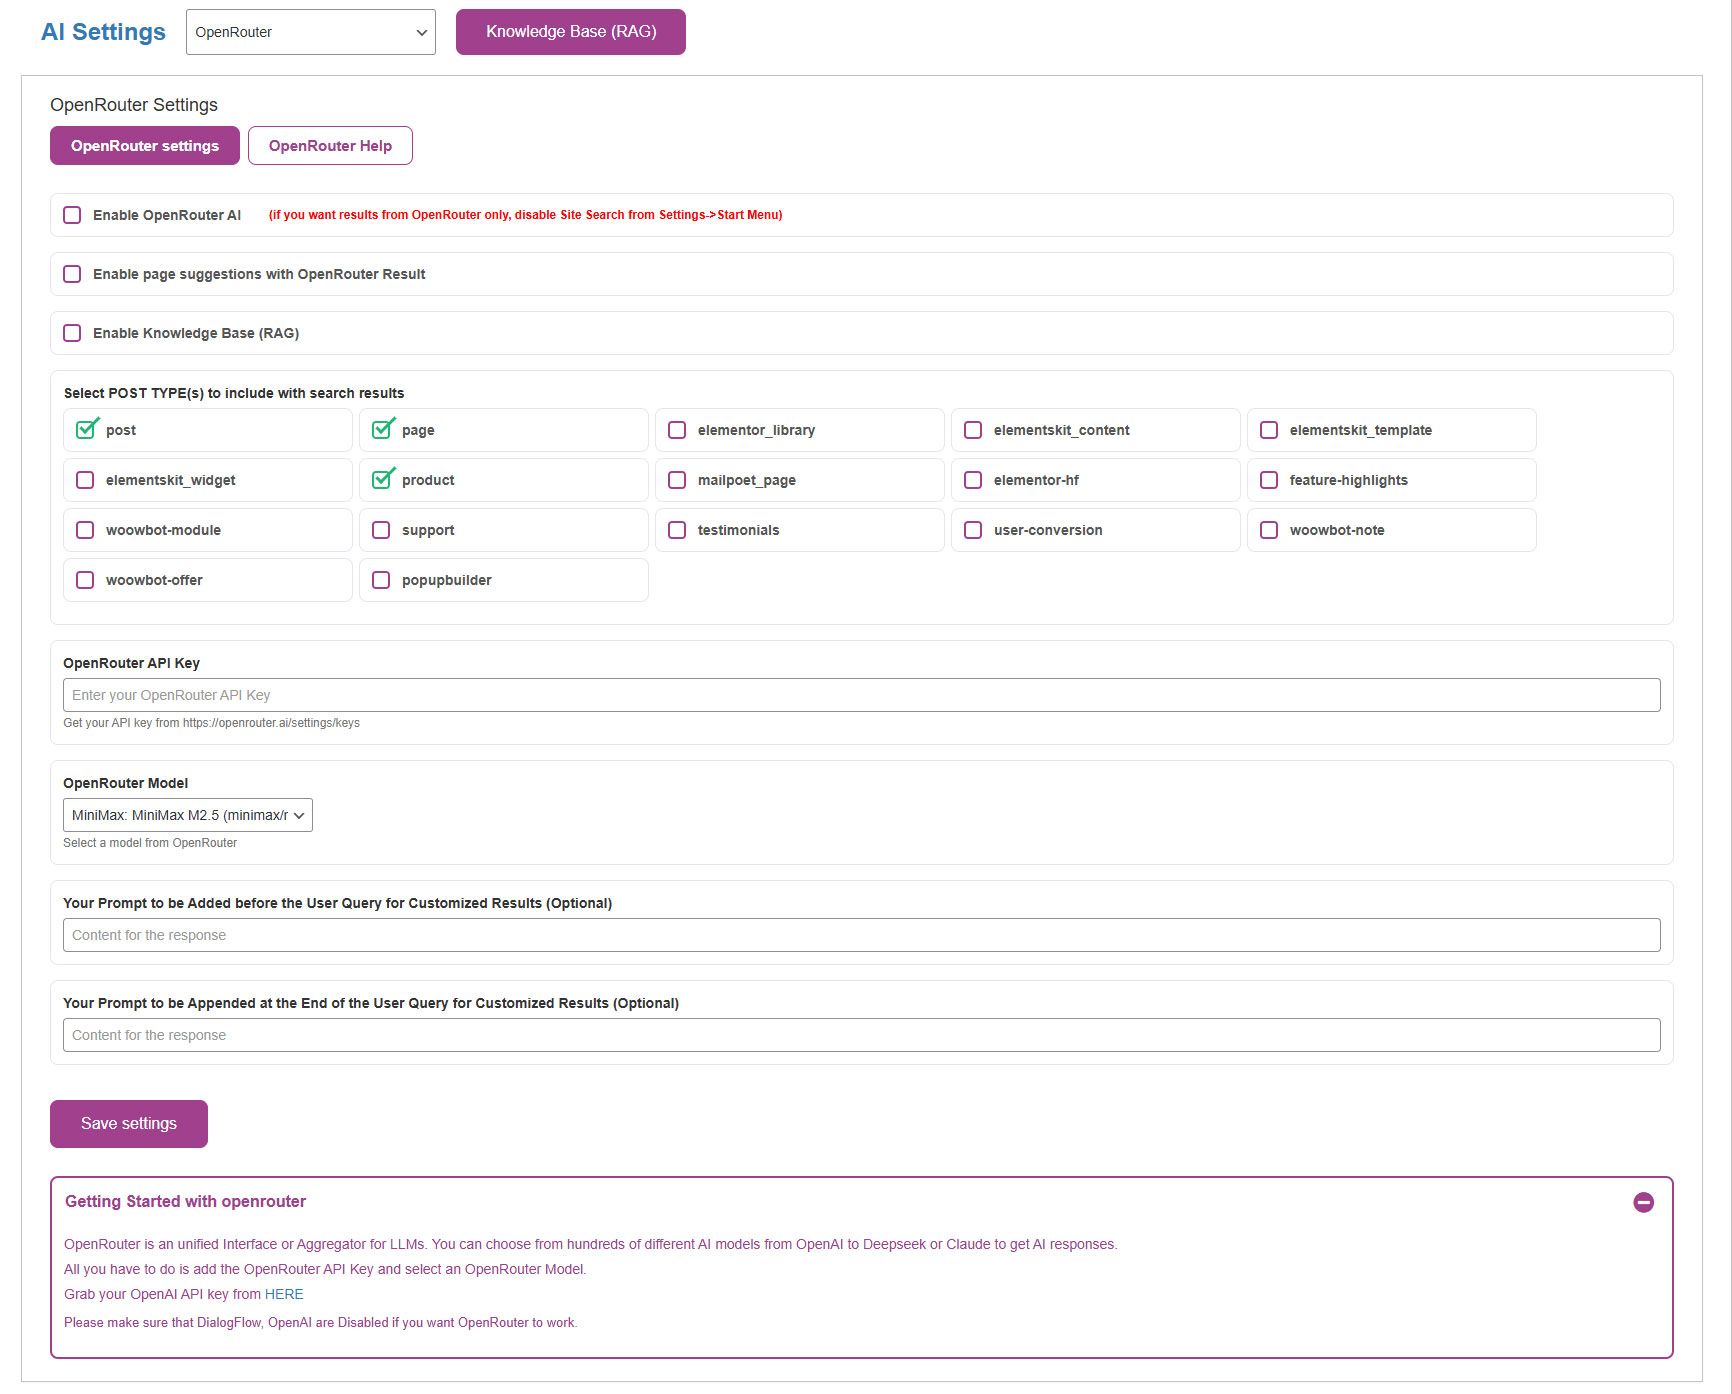
Task: Collapse the Getting Started with openrouter panel
Action: click(x=1643, y=1202)
